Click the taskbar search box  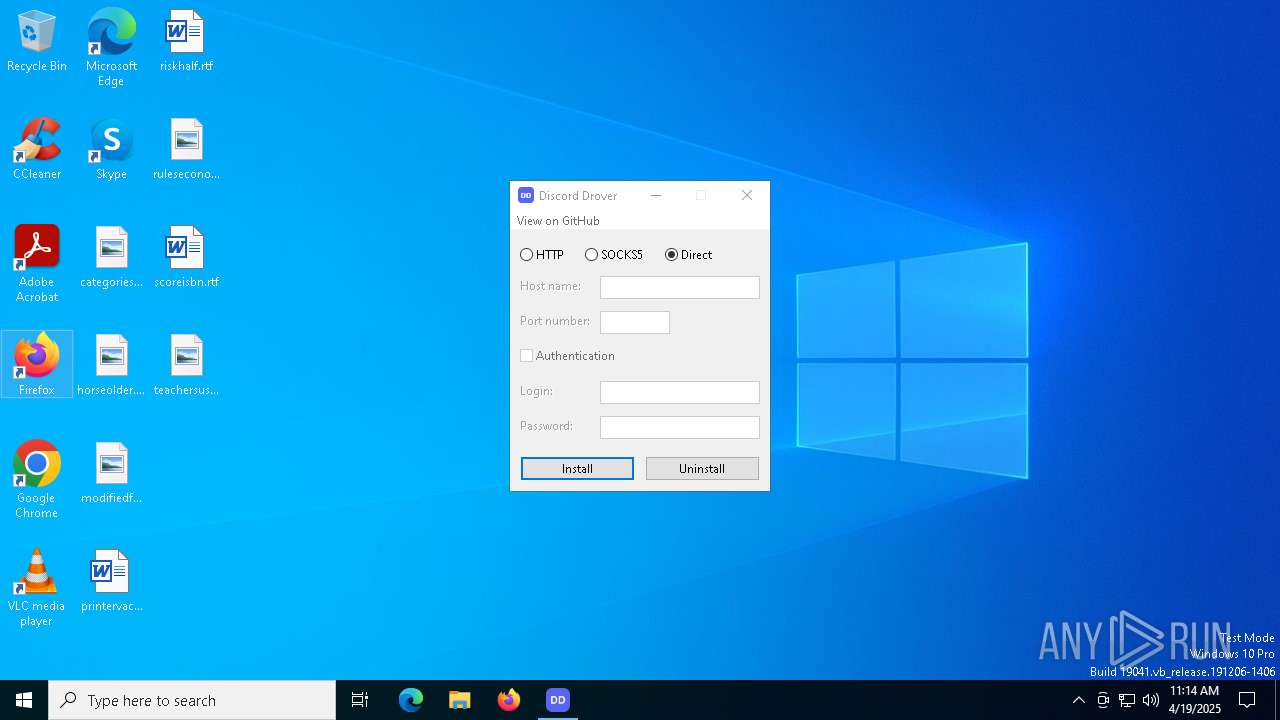pyautogui.click(x=192, y=700)
